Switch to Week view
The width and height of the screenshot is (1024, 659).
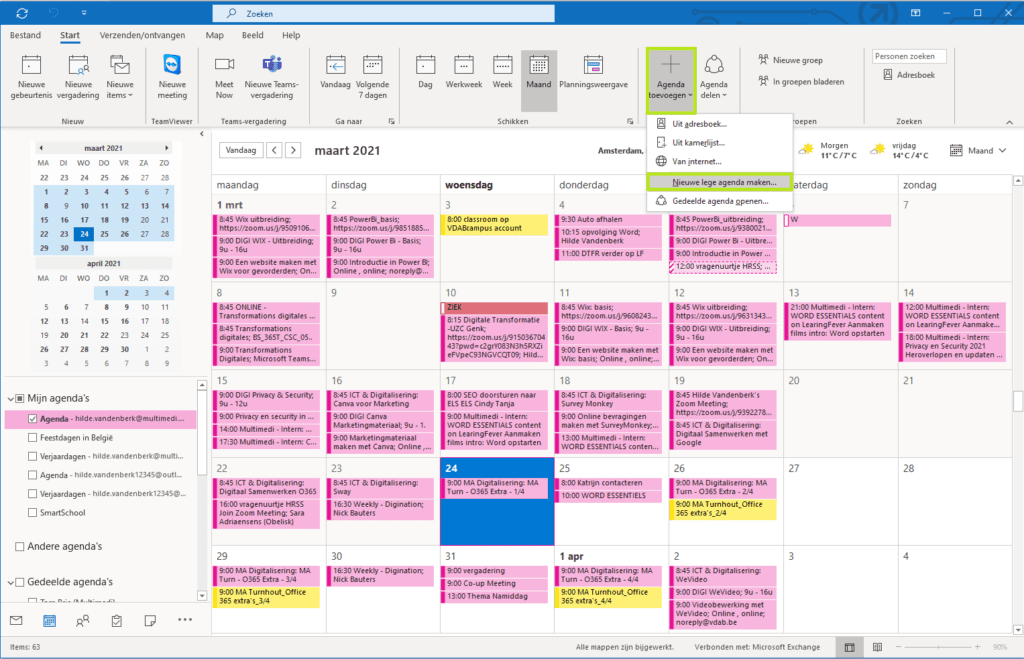[502, 72]
